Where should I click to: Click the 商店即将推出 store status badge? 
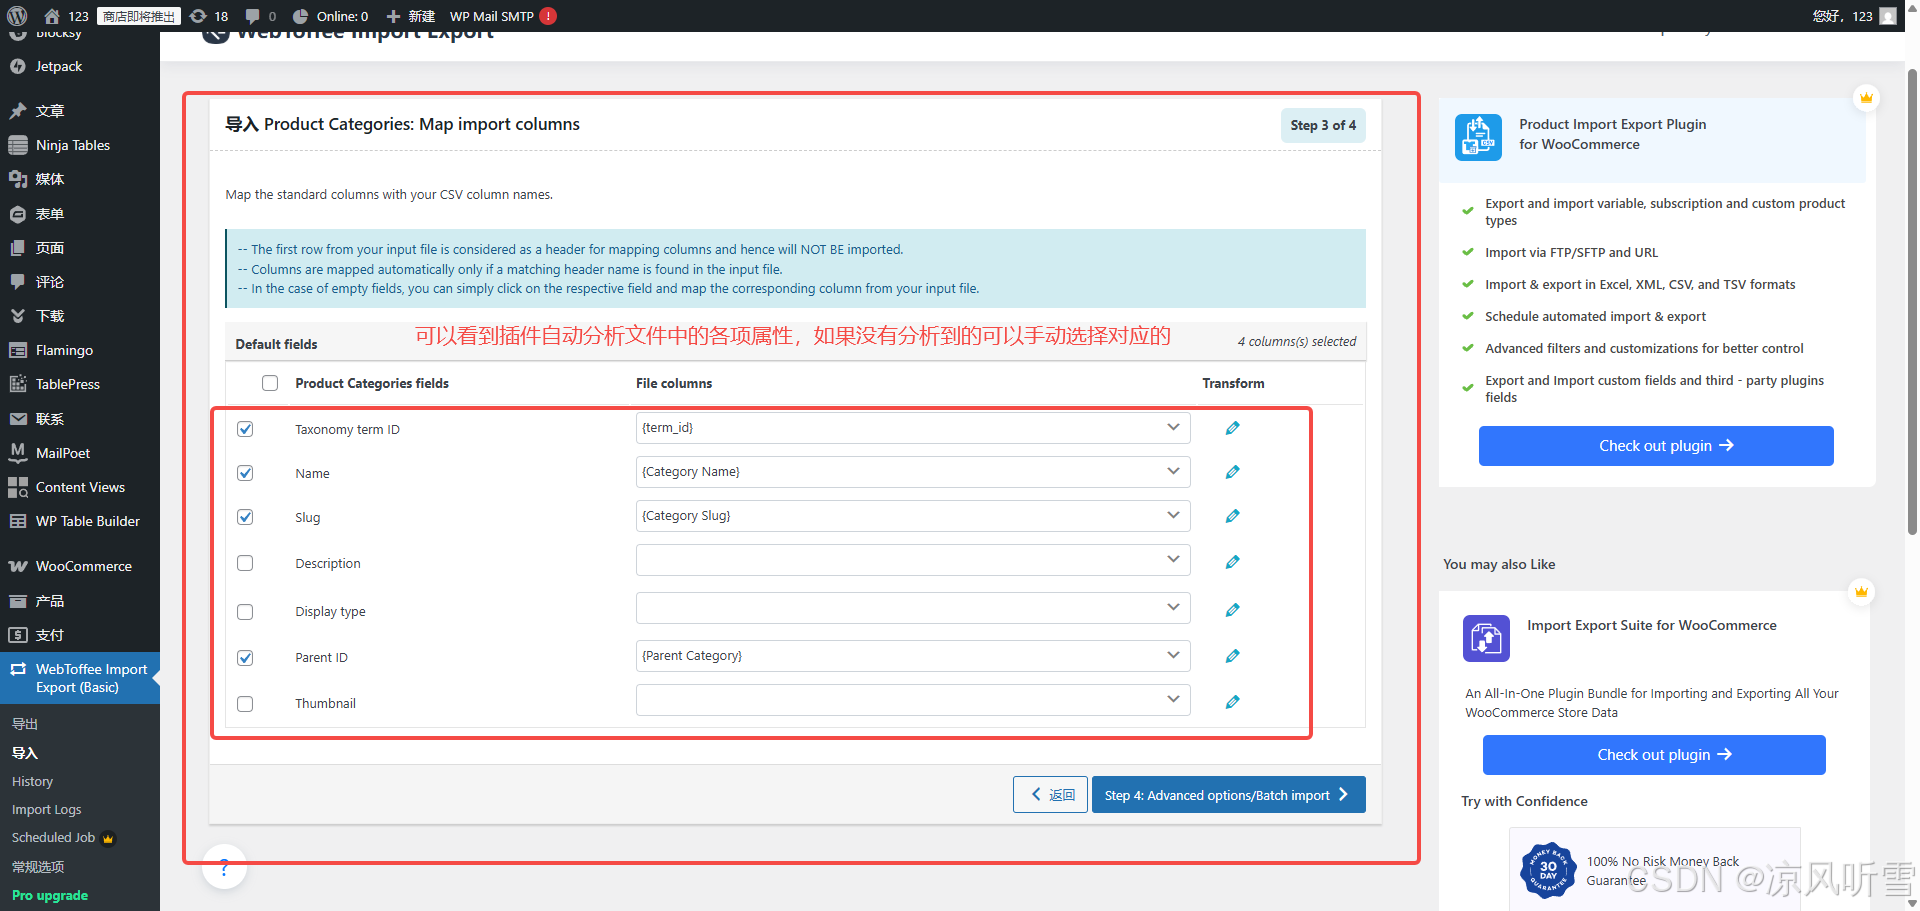tap(139, 16)
